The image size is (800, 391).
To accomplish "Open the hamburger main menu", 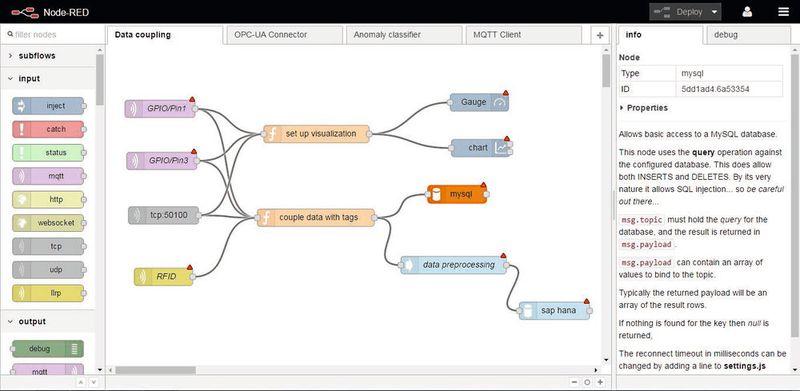I will (x=783, y=12).
